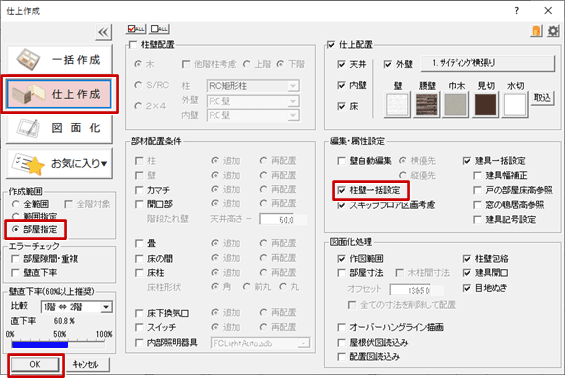Toggle 仕上配置 checkbox

pos(331,45)
